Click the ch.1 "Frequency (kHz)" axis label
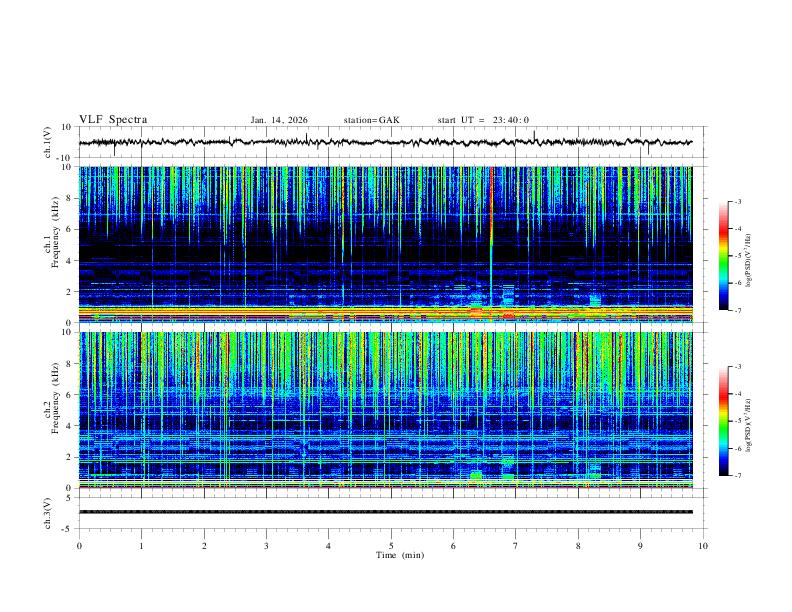Viewport: 792px width, 612px height. [x=55, y=232]
